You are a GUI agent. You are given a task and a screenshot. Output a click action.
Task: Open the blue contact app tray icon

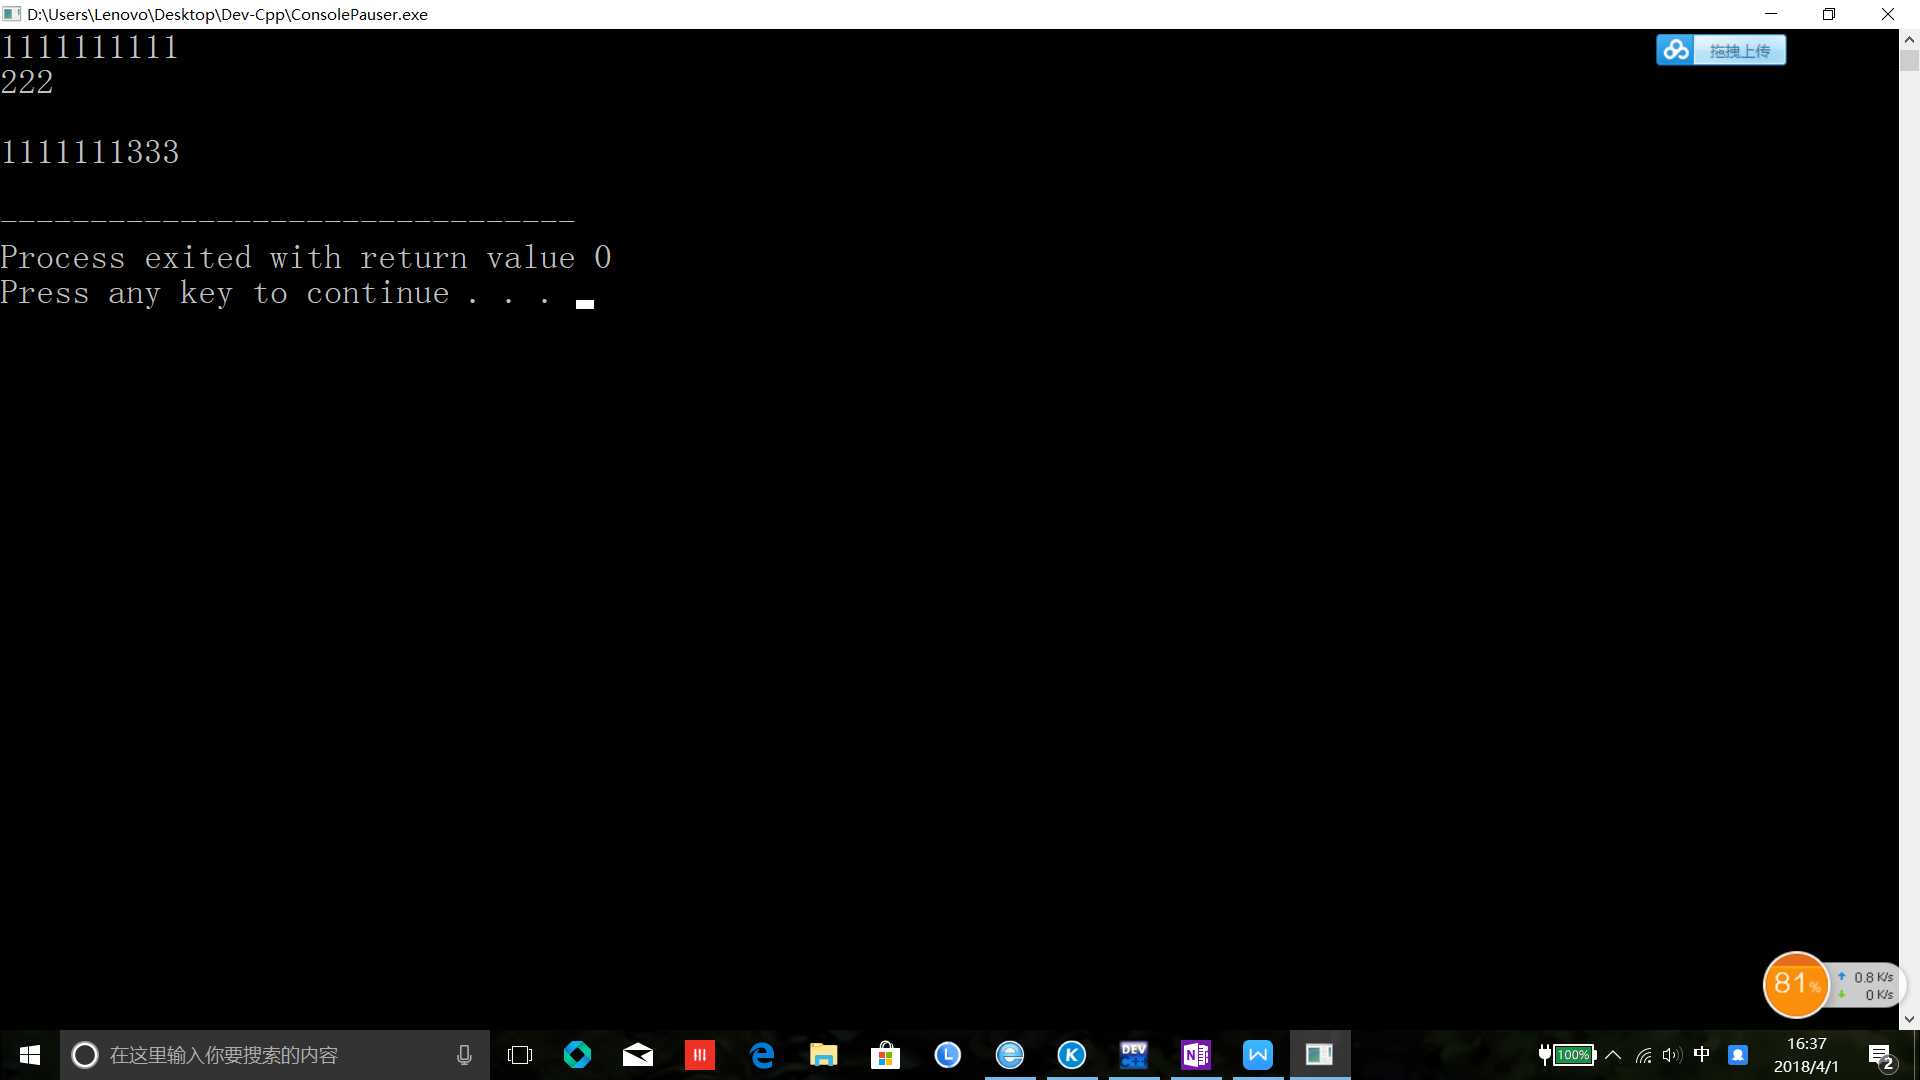1738,1055
